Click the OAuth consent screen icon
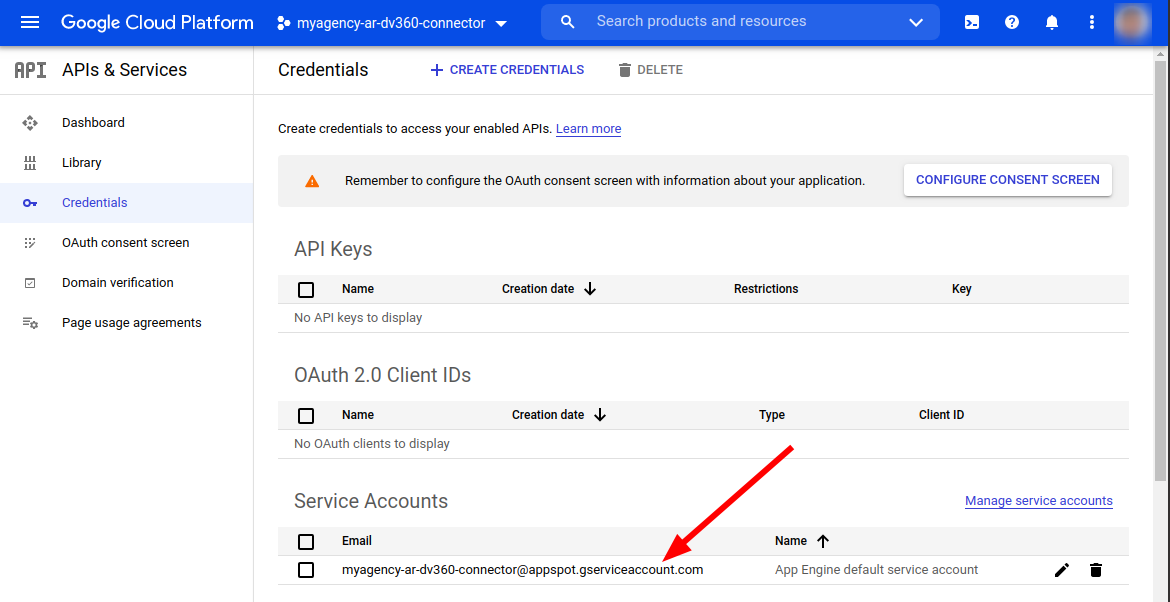The height and width of the screenshot is (602, 1170). pyautogui.click(x=30, y=242)
